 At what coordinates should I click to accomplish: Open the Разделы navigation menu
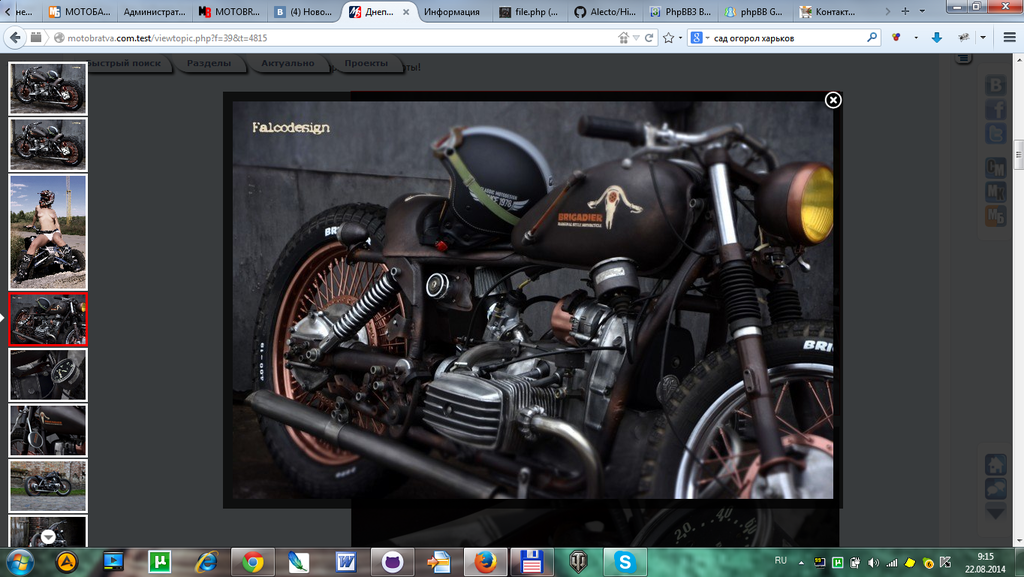tap(210, 64)
